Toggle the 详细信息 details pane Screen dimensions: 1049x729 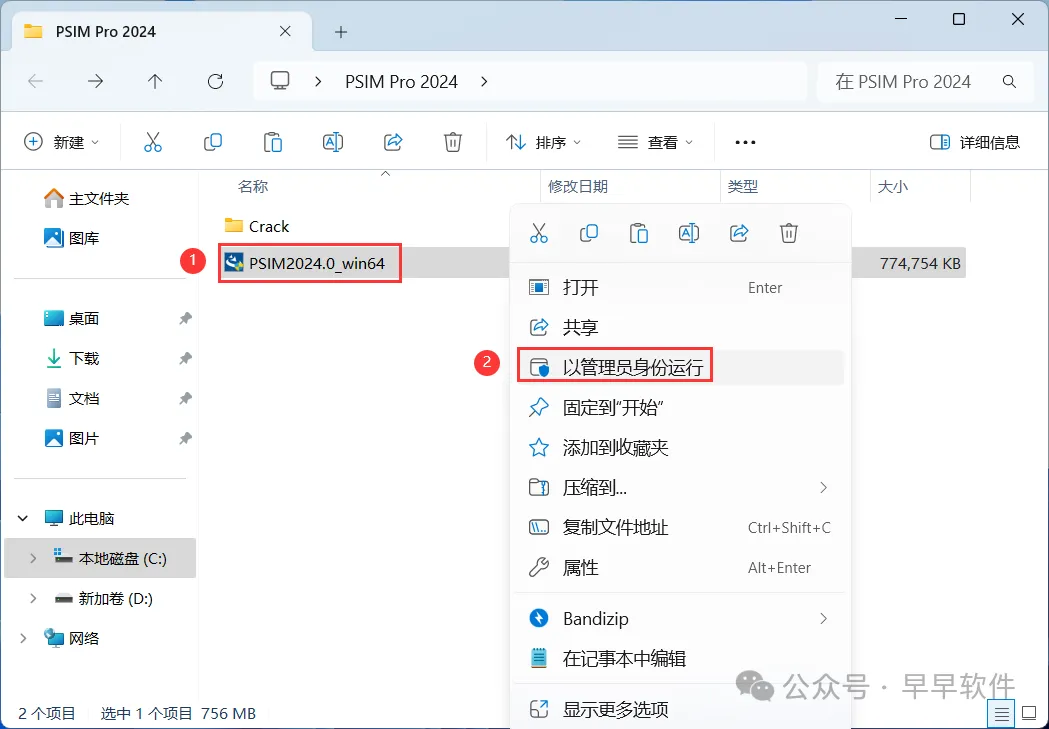[975, 142]
